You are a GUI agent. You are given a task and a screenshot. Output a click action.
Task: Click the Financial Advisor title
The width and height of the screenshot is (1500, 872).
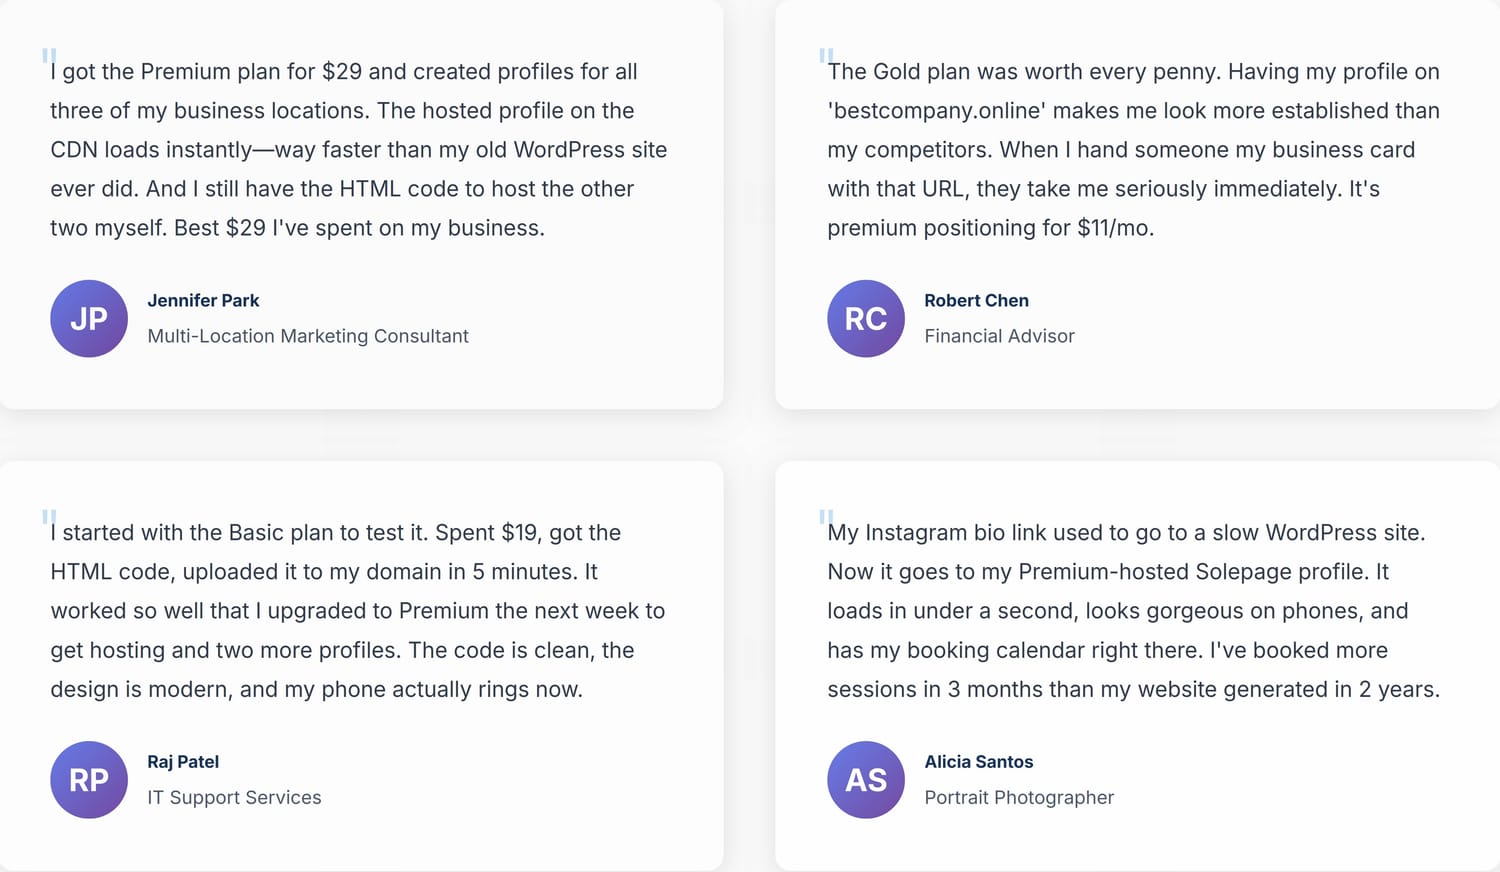click(999, 336)
